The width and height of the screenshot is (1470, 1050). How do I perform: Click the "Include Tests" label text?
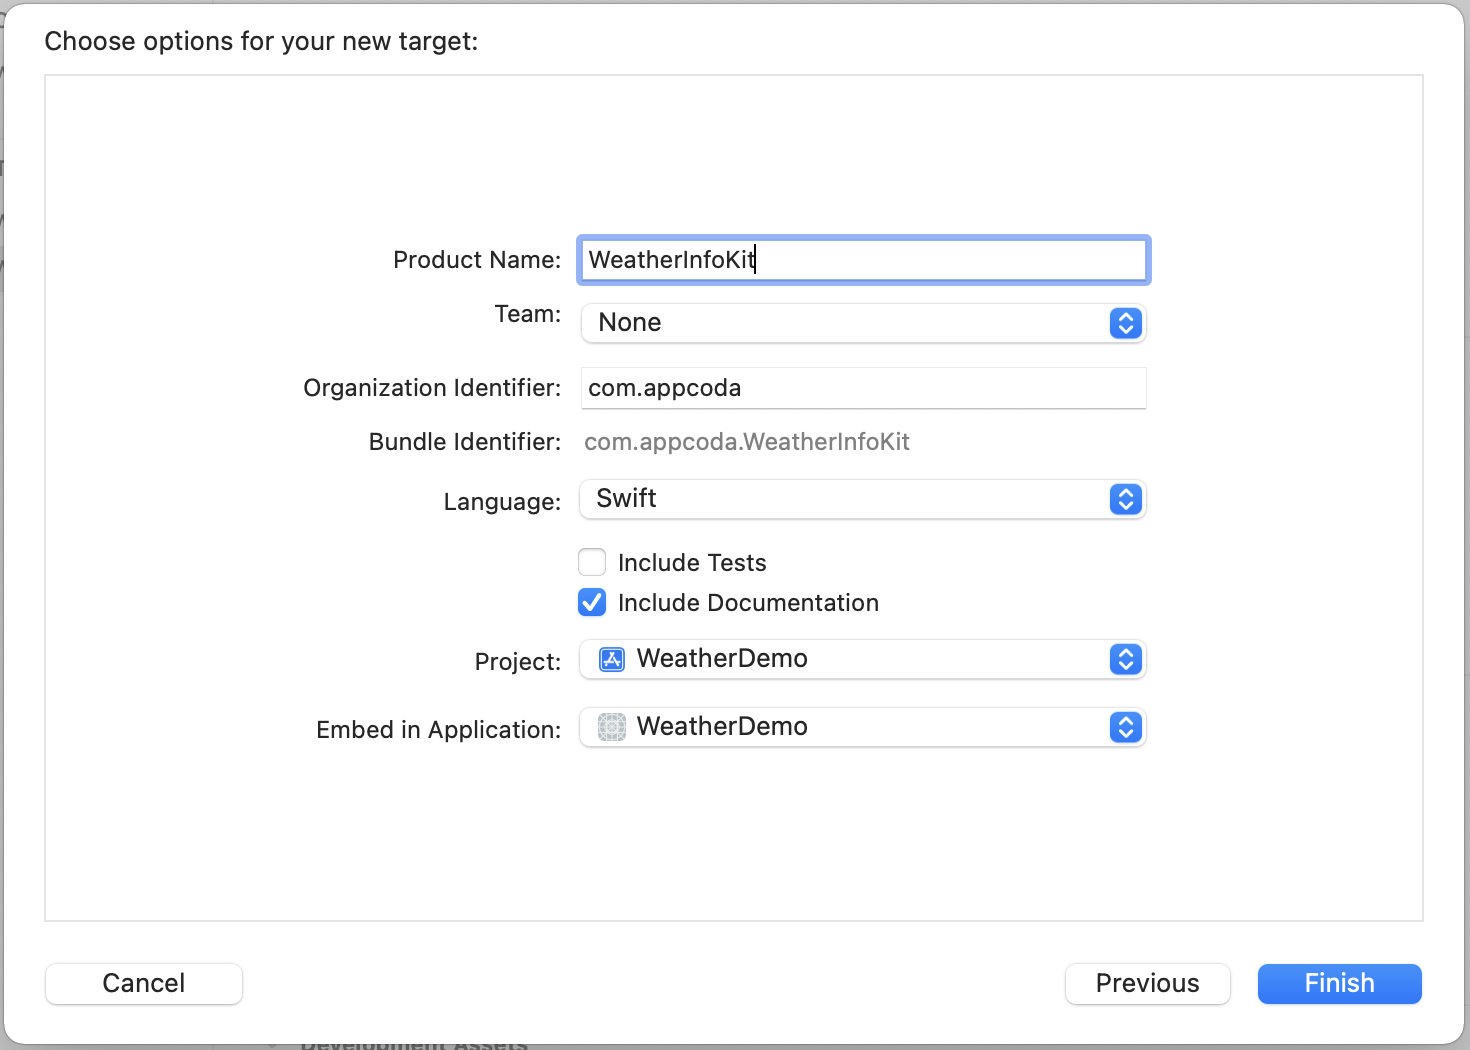tap(692, 563)
